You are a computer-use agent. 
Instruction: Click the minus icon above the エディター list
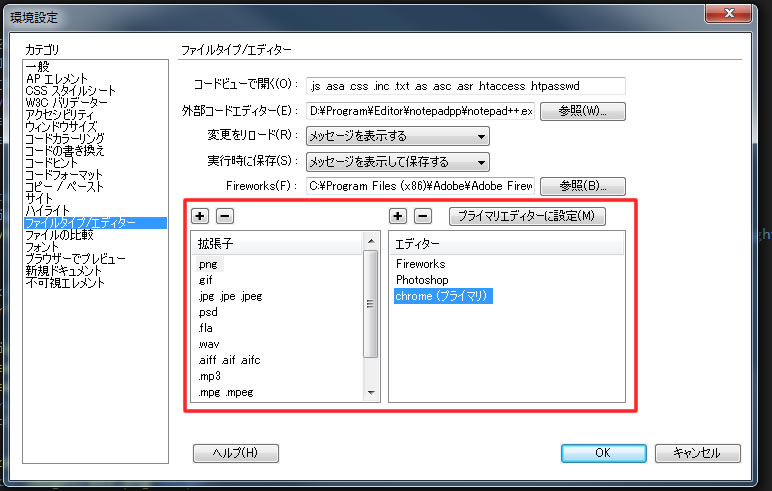pos(423,215)
